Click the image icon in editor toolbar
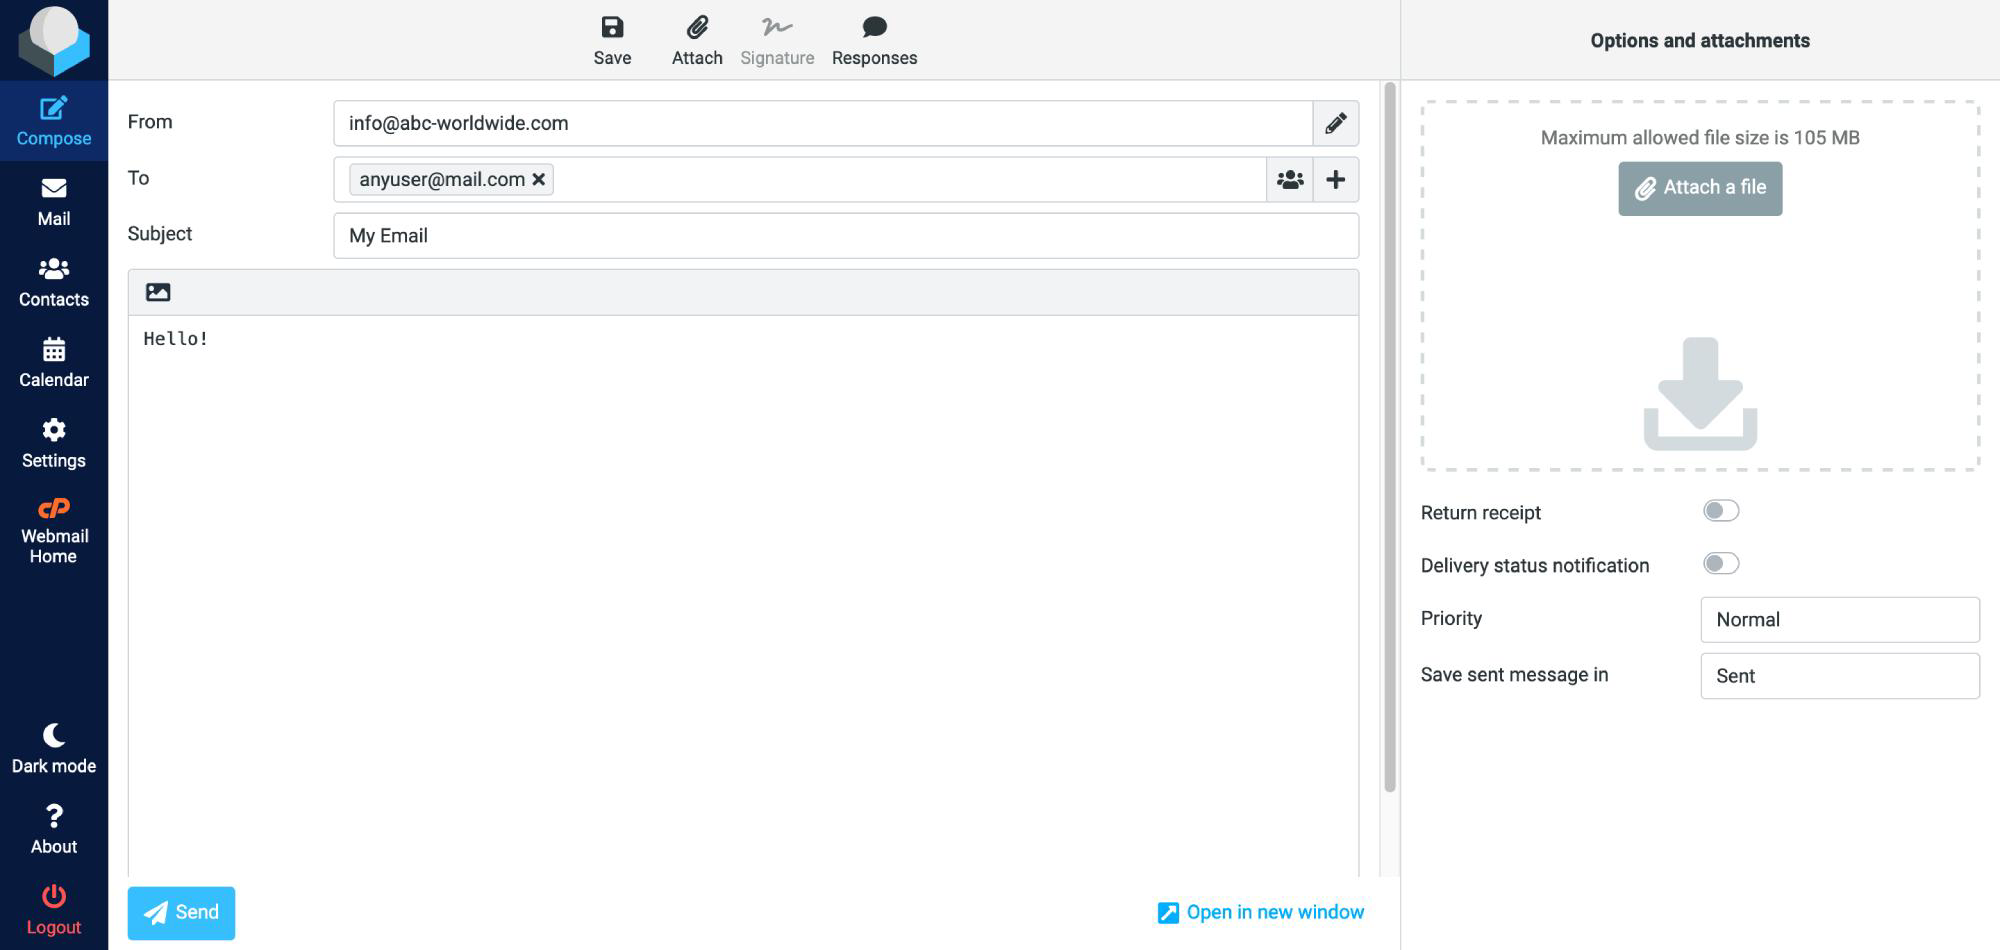 tap(158, 292)
